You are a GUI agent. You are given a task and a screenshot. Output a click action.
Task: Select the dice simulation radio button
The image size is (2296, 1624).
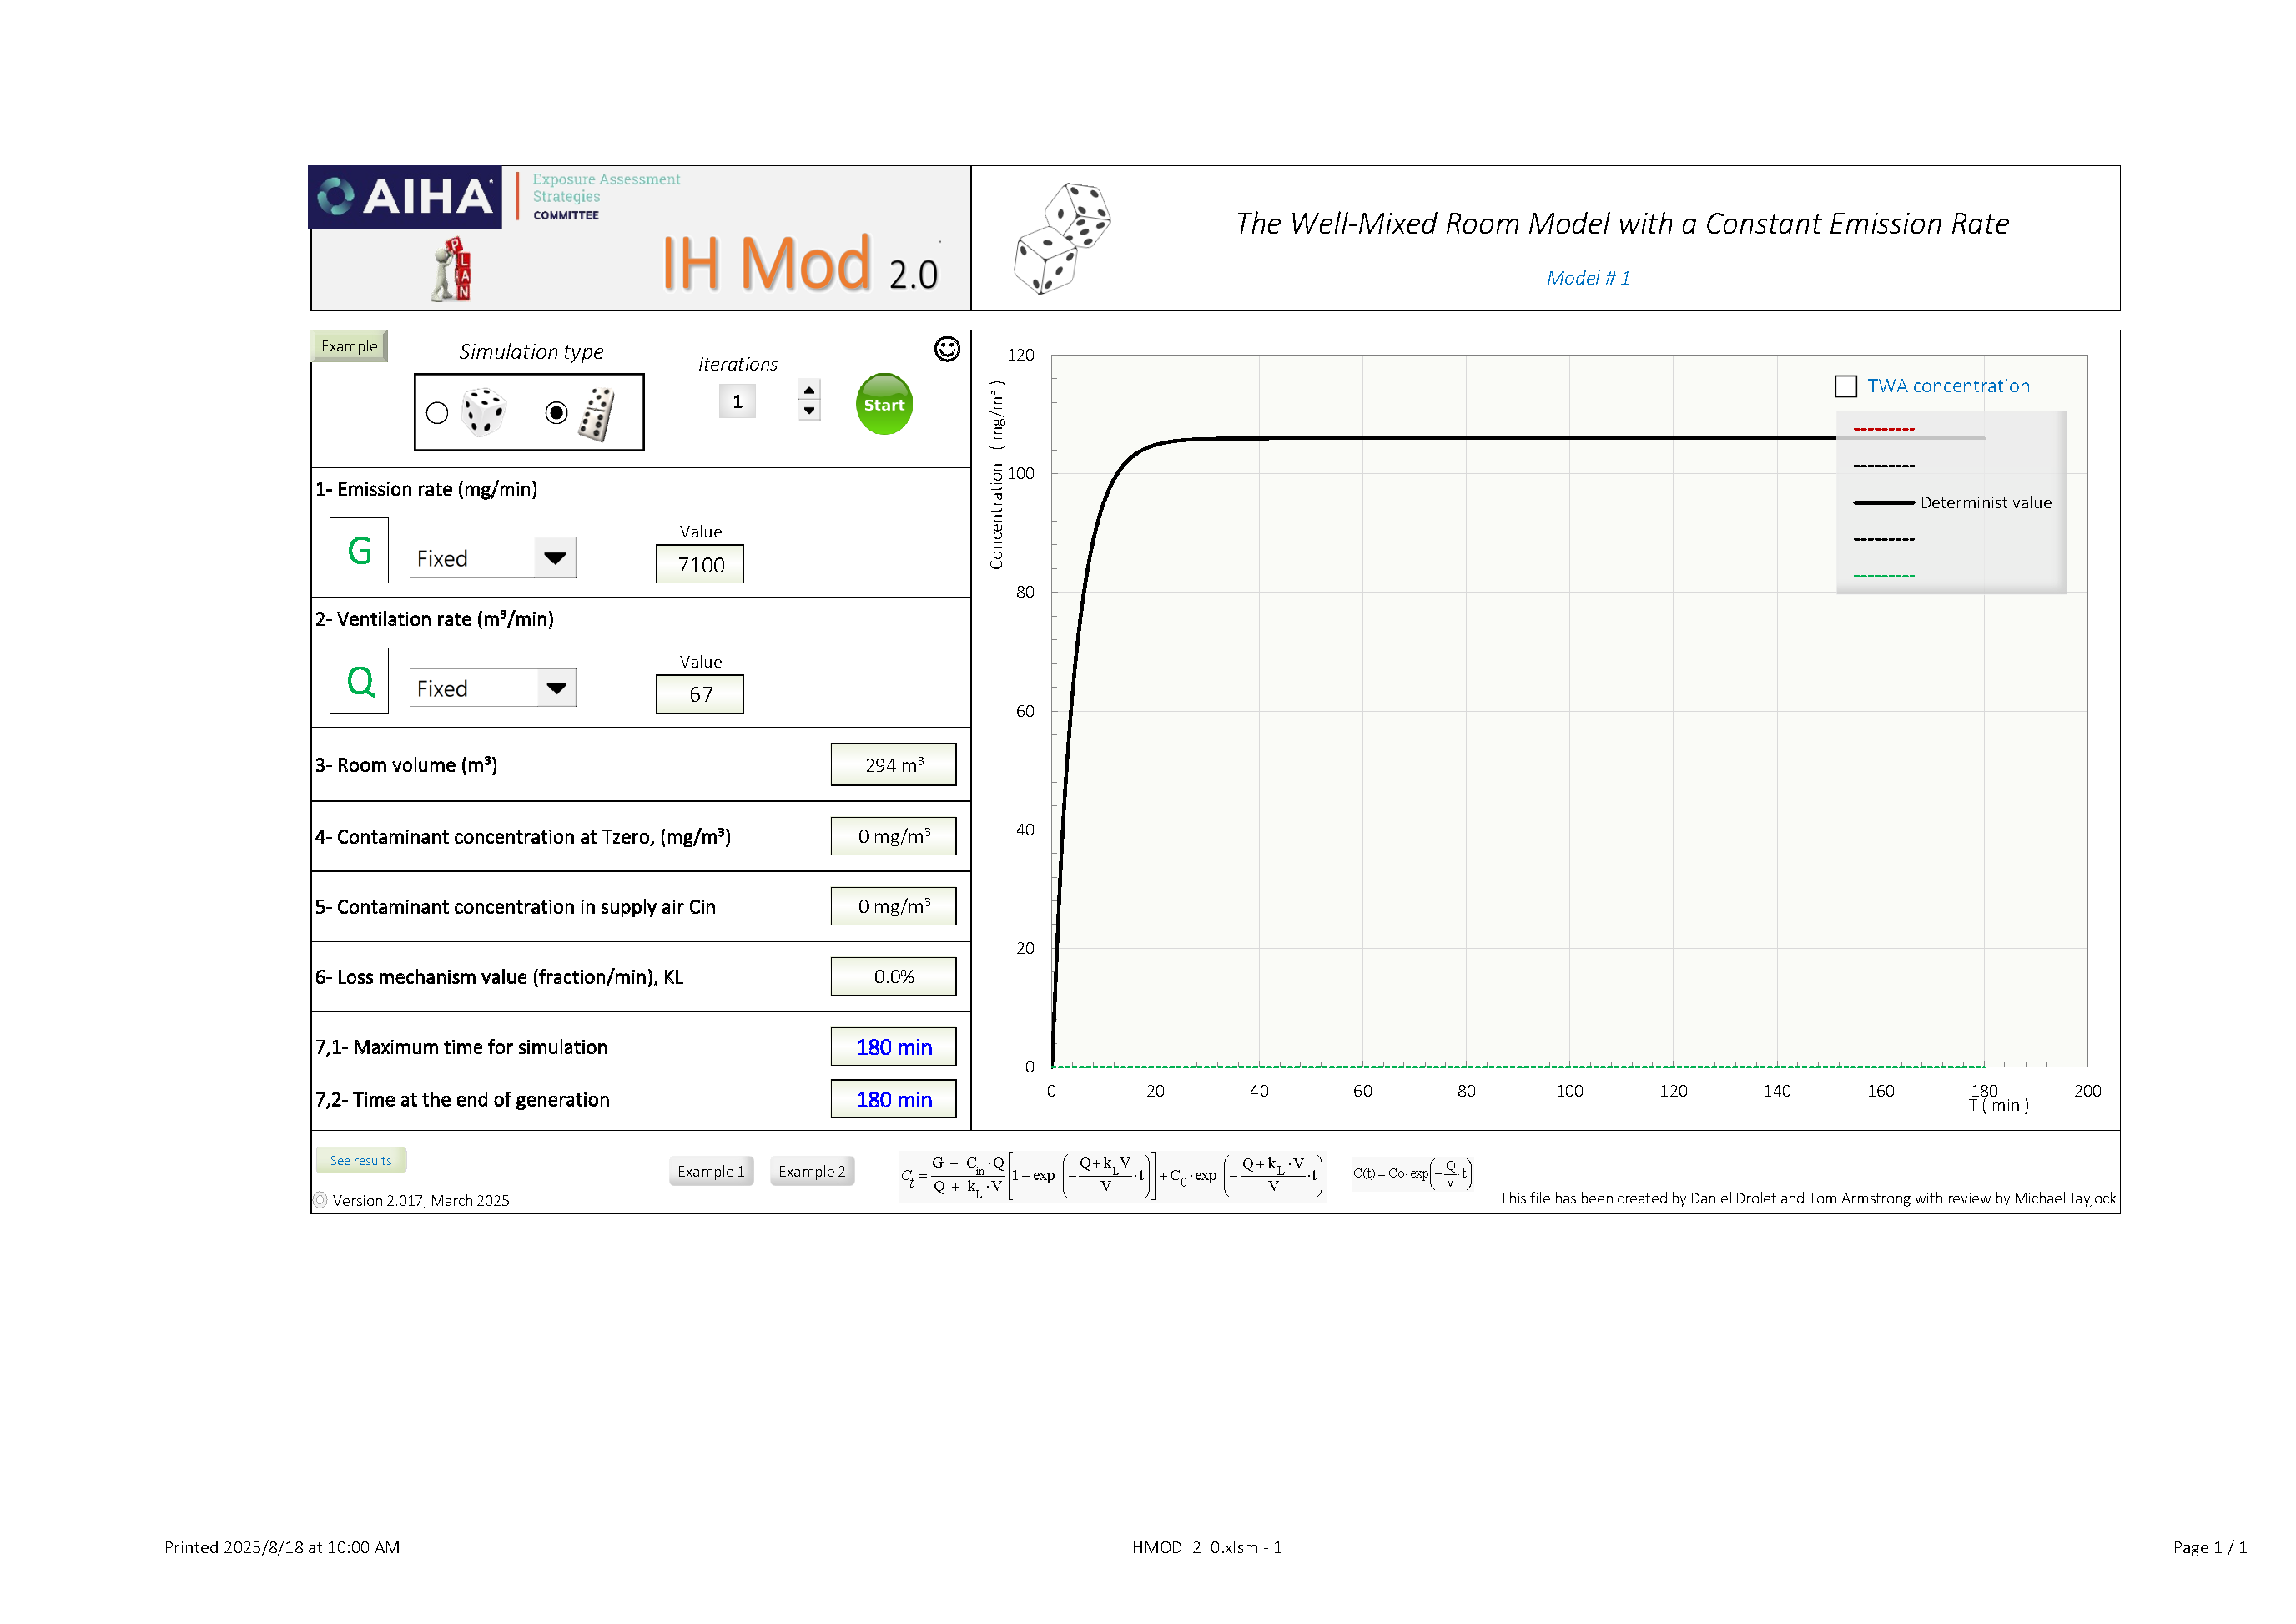point(437,412)
